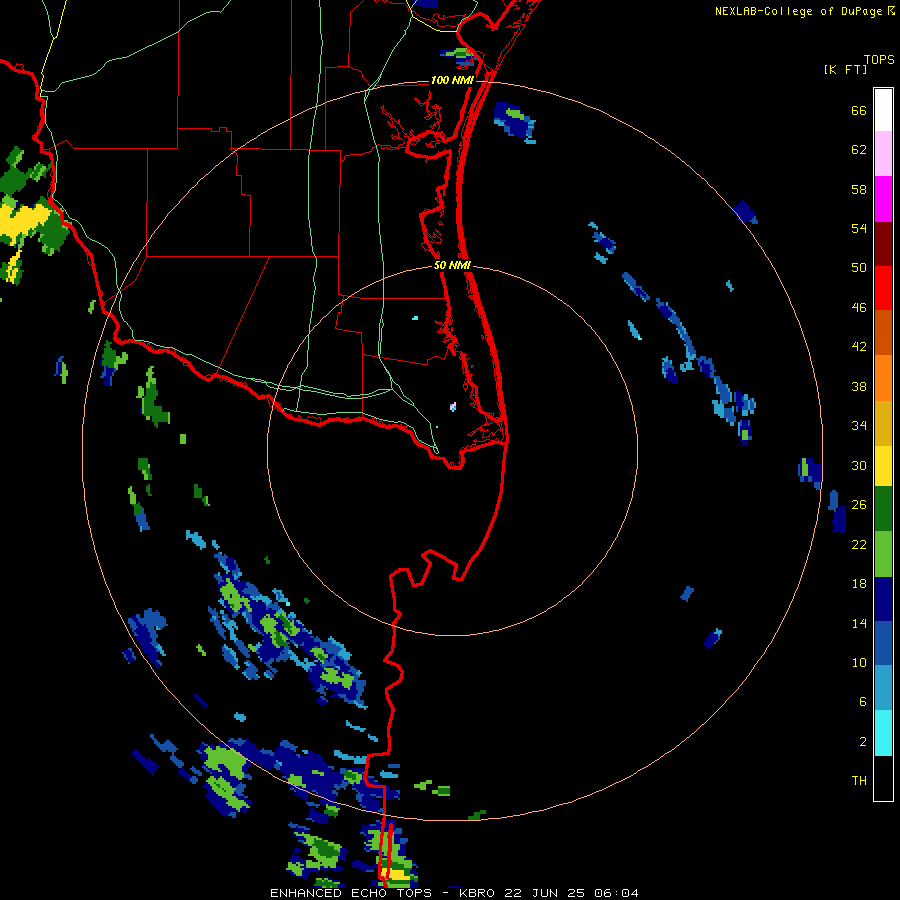Click the 54 legend value
Screen dimensions: 900x900
tap(859, 228)
